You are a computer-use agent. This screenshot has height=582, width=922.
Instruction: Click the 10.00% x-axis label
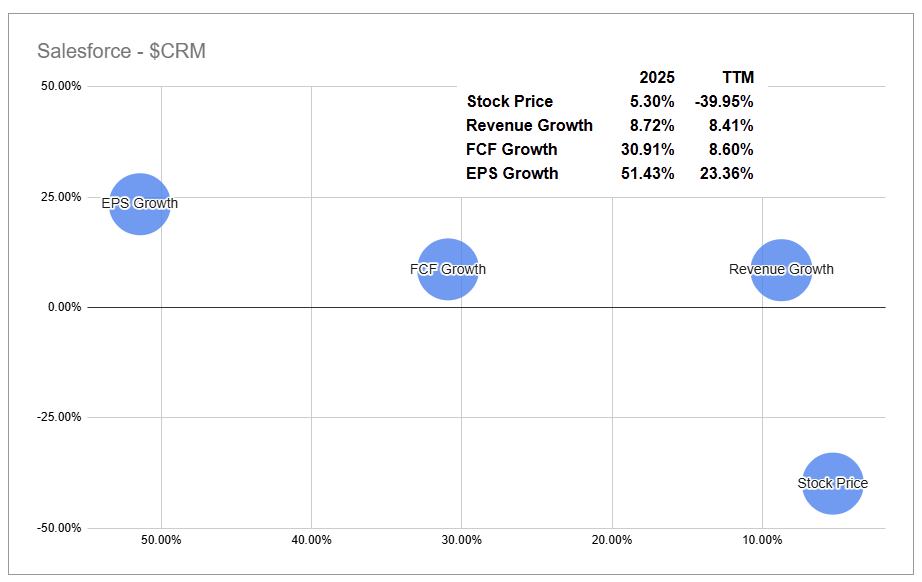click(x=762, y=540)
